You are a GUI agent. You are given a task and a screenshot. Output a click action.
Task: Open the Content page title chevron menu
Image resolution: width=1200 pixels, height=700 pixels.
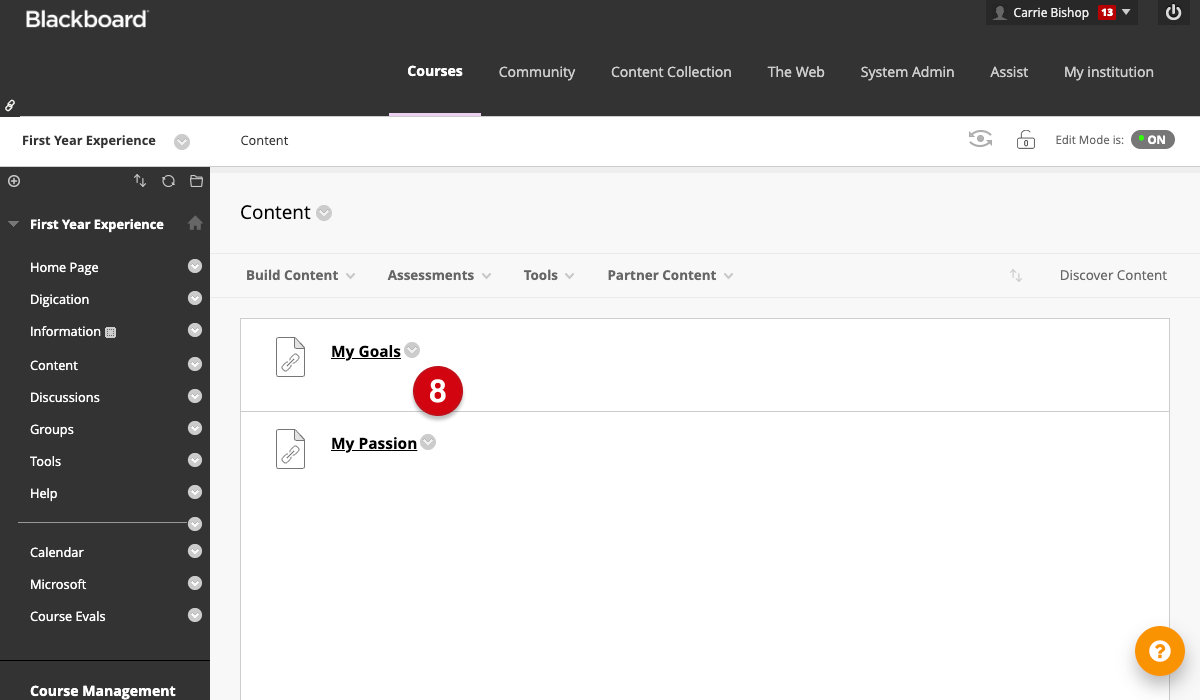323,213
